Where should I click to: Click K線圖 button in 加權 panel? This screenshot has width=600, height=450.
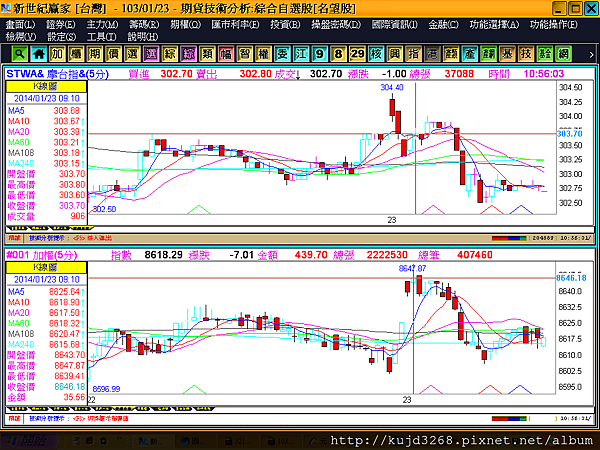(x=46, y=267)
